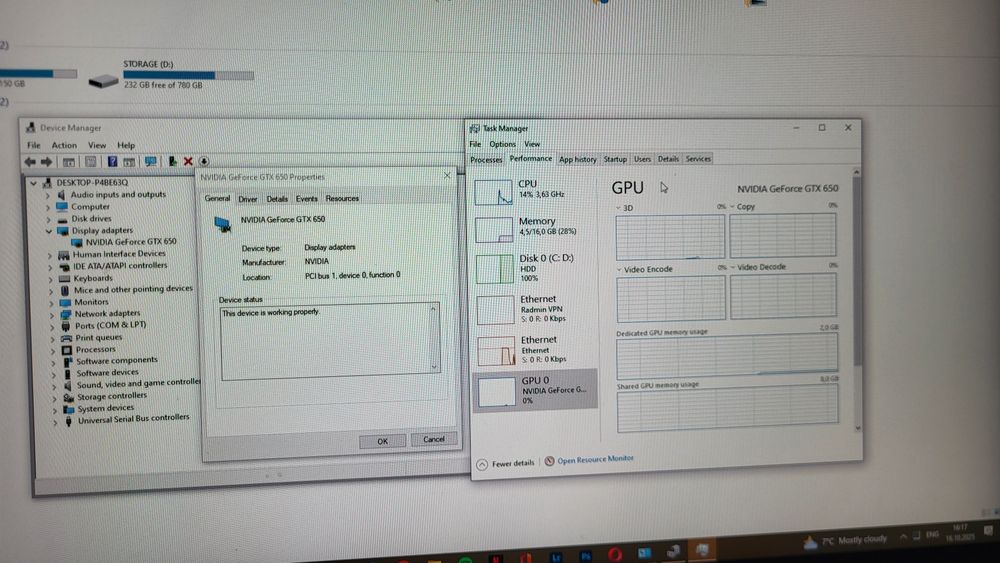Click OK in the GTX 650 Properties dialog
The width and height of the screenshot is (1000, 563).
click(382, 441)
